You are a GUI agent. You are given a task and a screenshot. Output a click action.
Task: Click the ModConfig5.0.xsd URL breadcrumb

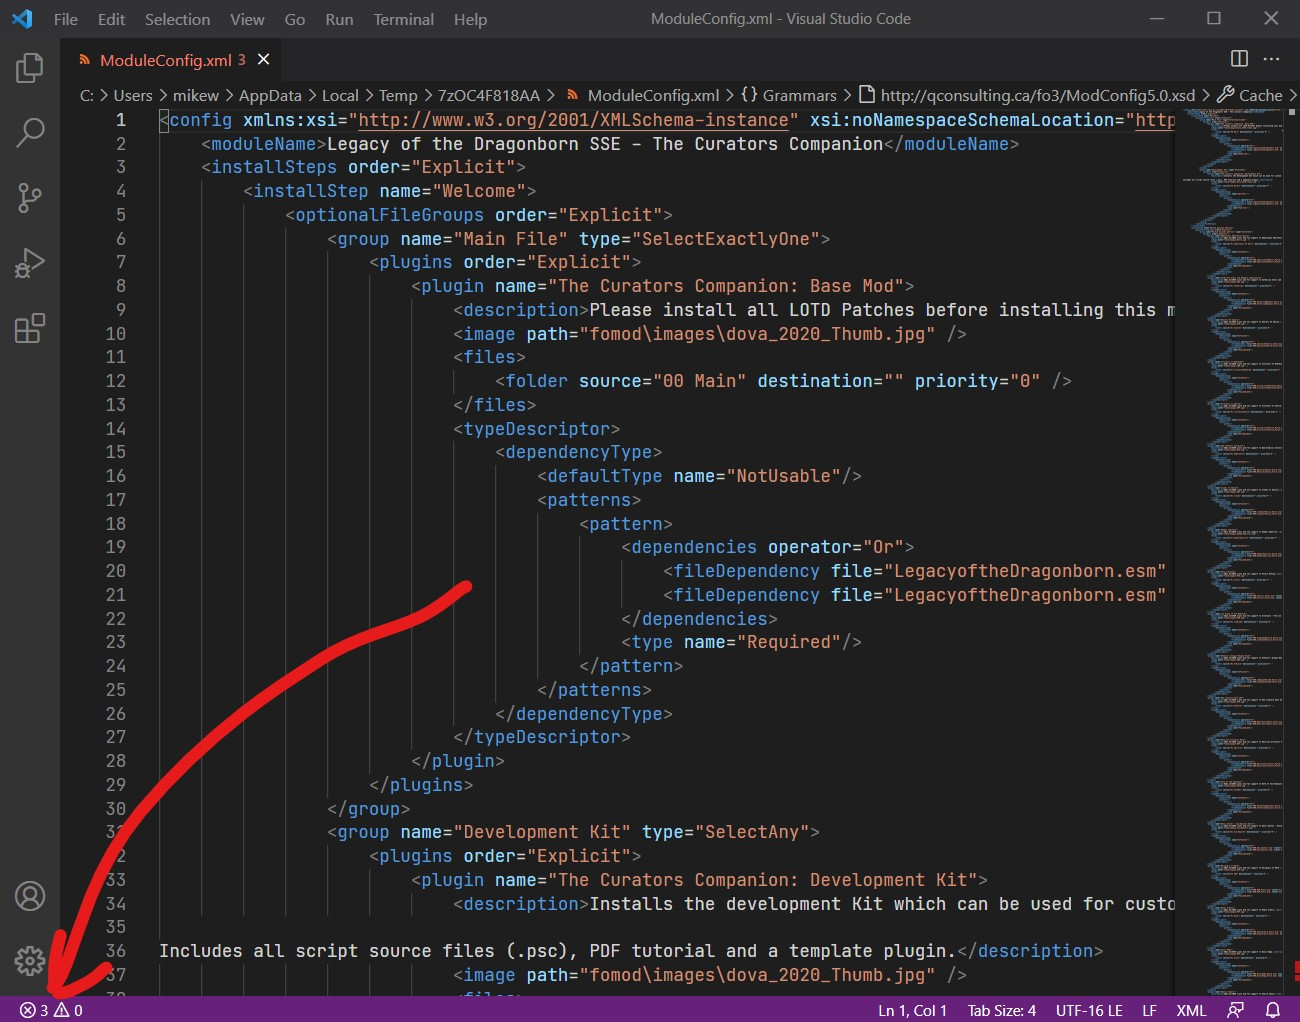pos(1027,96)
